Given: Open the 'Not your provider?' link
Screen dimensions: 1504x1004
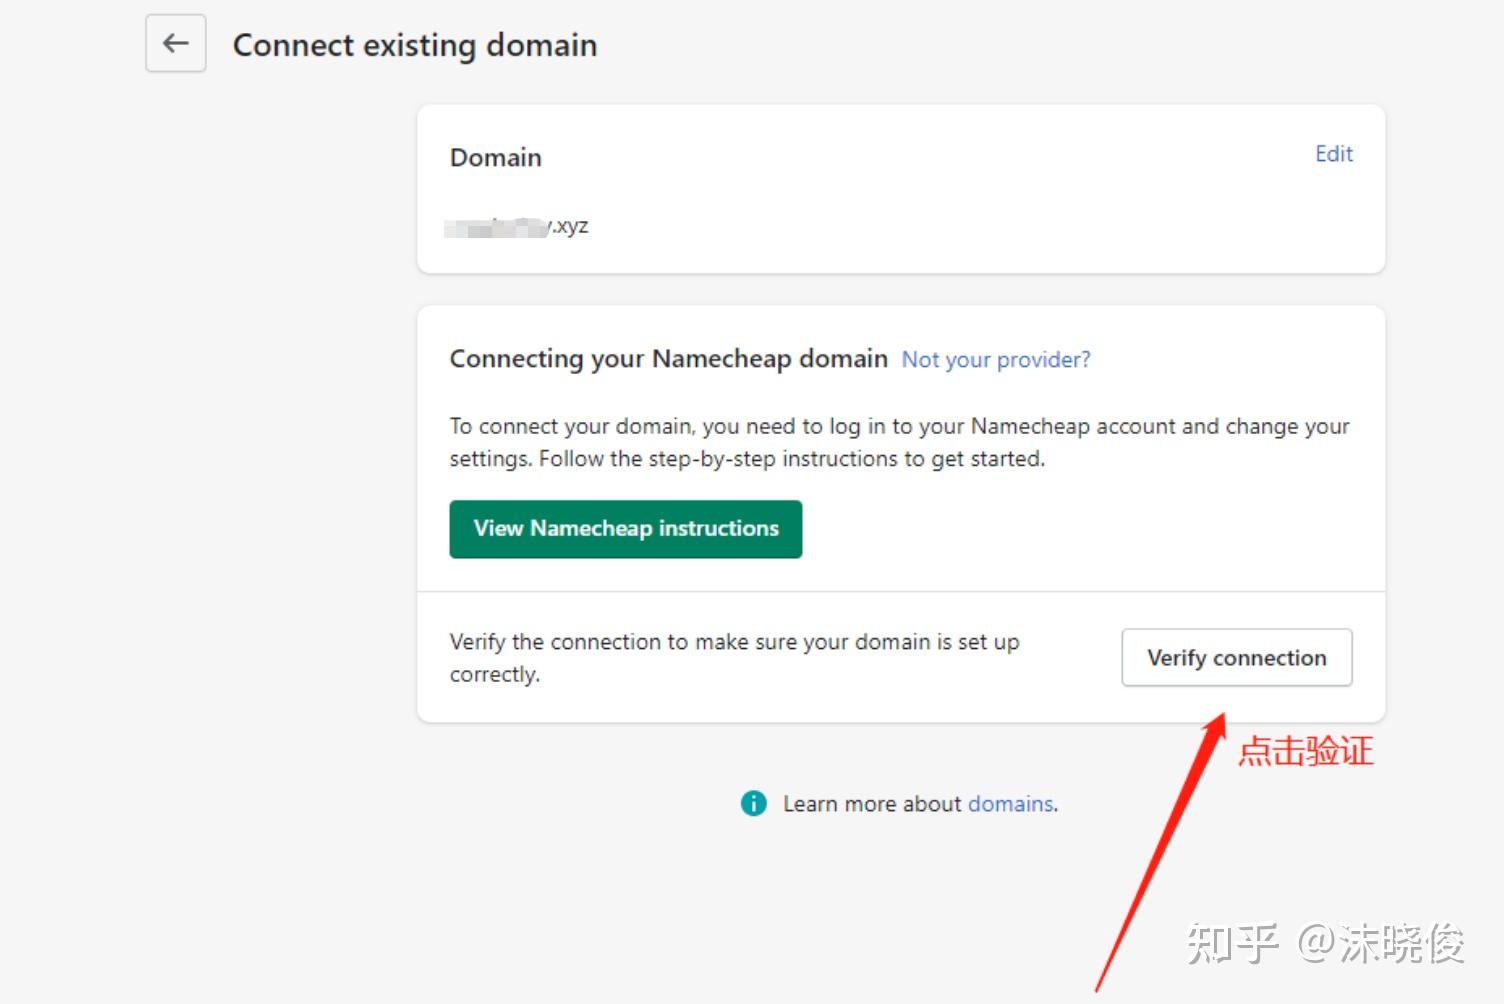Looking at the screenshot, I should click(996, 360).
